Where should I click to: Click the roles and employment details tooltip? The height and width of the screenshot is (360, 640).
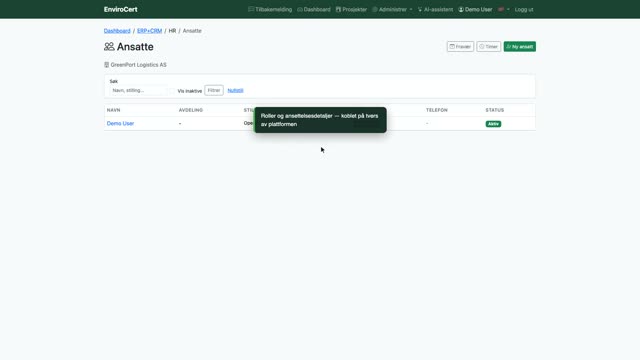tap(320, 120)
